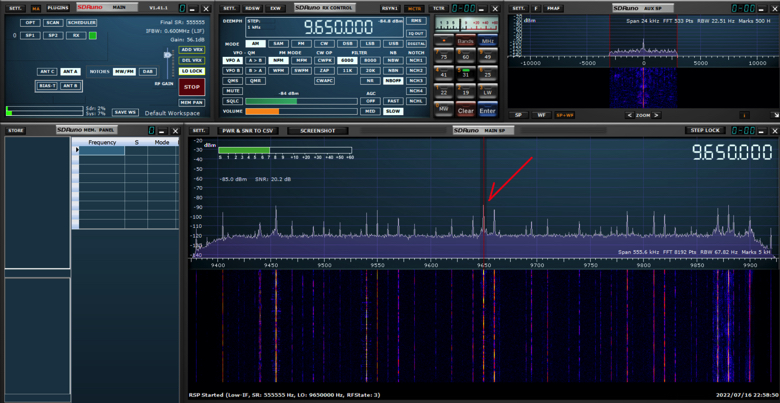Open RDSW in RX Control
This screenshot has width=780, height=403.
[x=253, y=8]
